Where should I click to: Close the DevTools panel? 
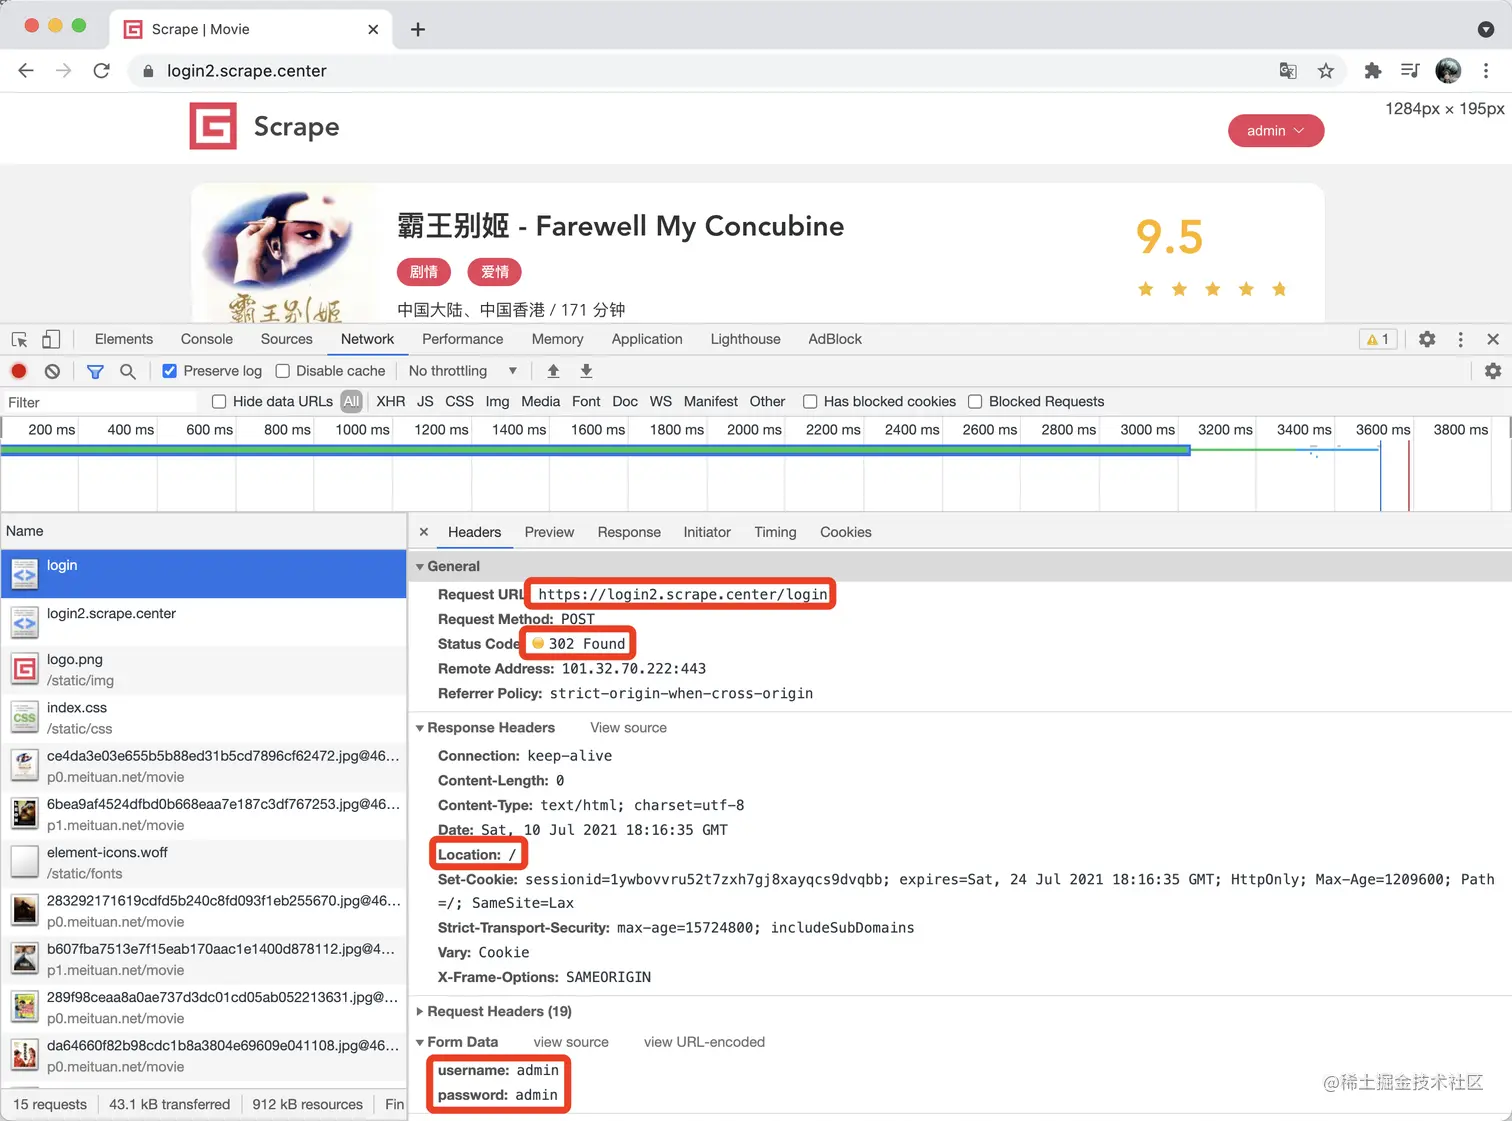click(1493, 339)
